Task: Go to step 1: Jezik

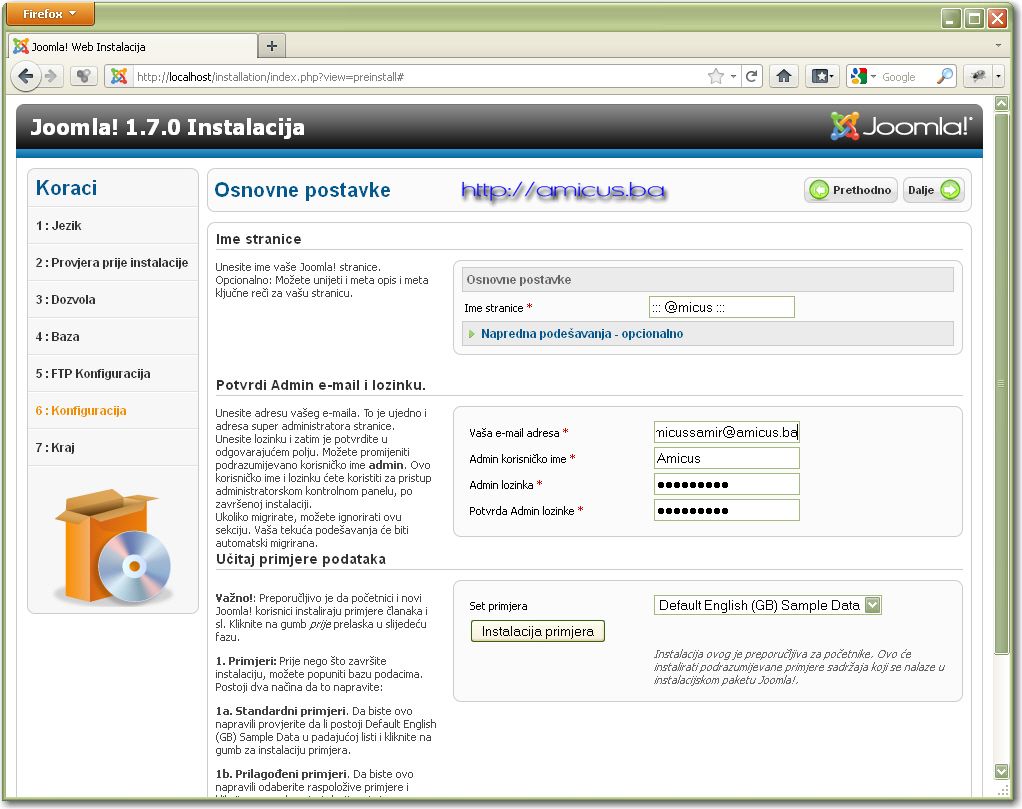Action: click(59, 226)
